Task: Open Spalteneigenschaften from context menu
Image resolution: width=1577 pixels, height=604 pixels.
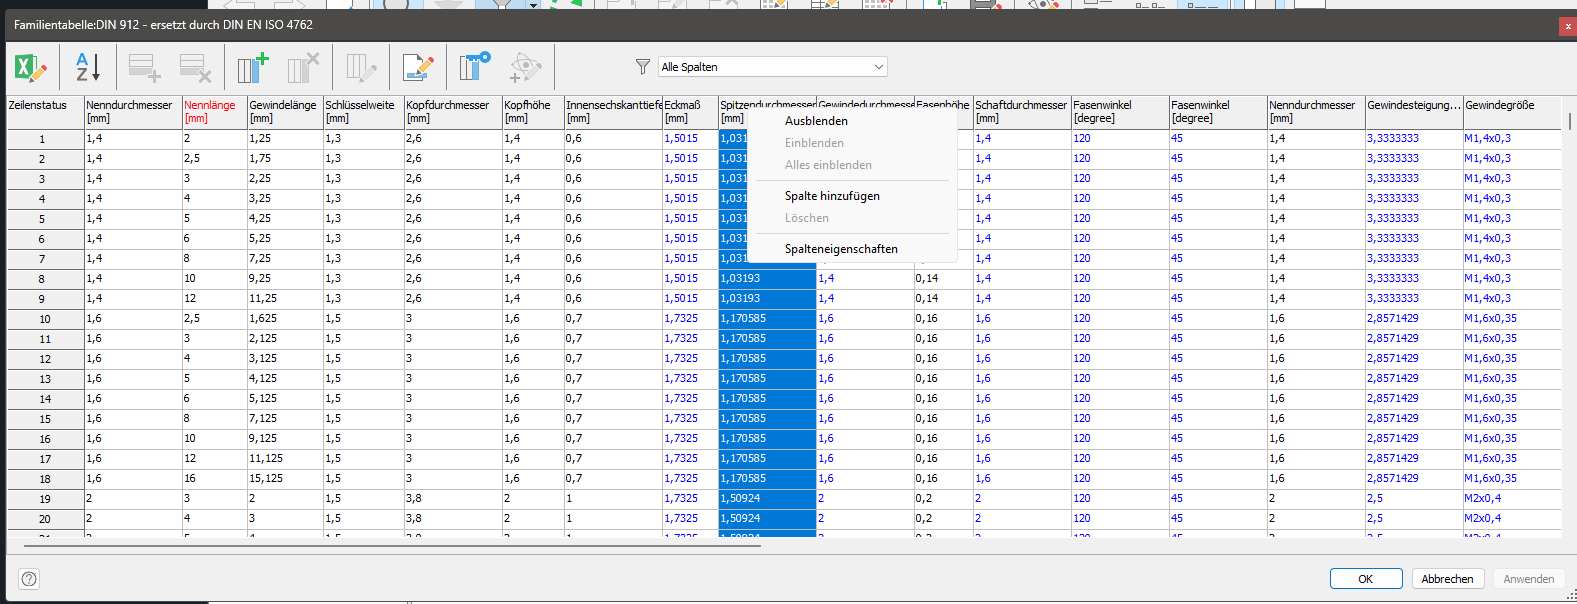Action: [841, 249]
